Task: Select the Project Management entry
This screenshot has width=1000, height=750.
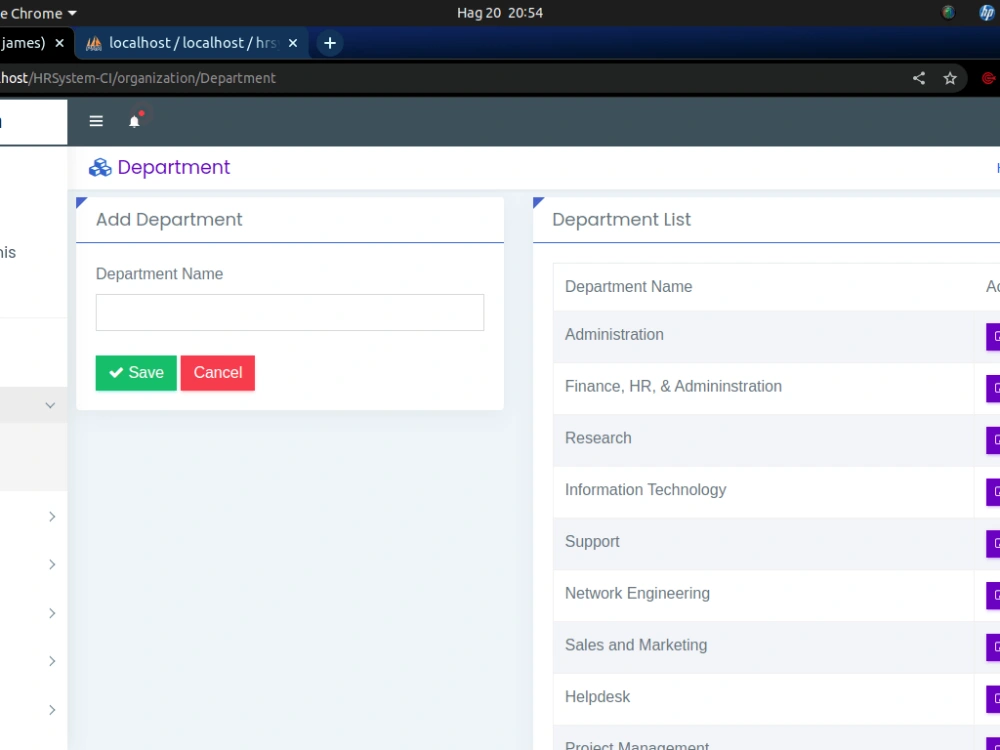Action: (636, 745)
